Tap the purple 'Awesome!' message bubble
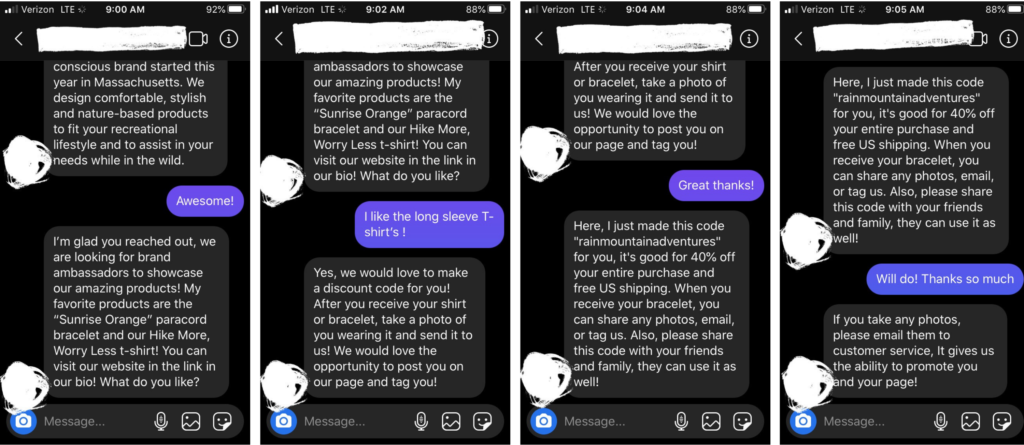1024x445 pixels. [x=205, y=201]
